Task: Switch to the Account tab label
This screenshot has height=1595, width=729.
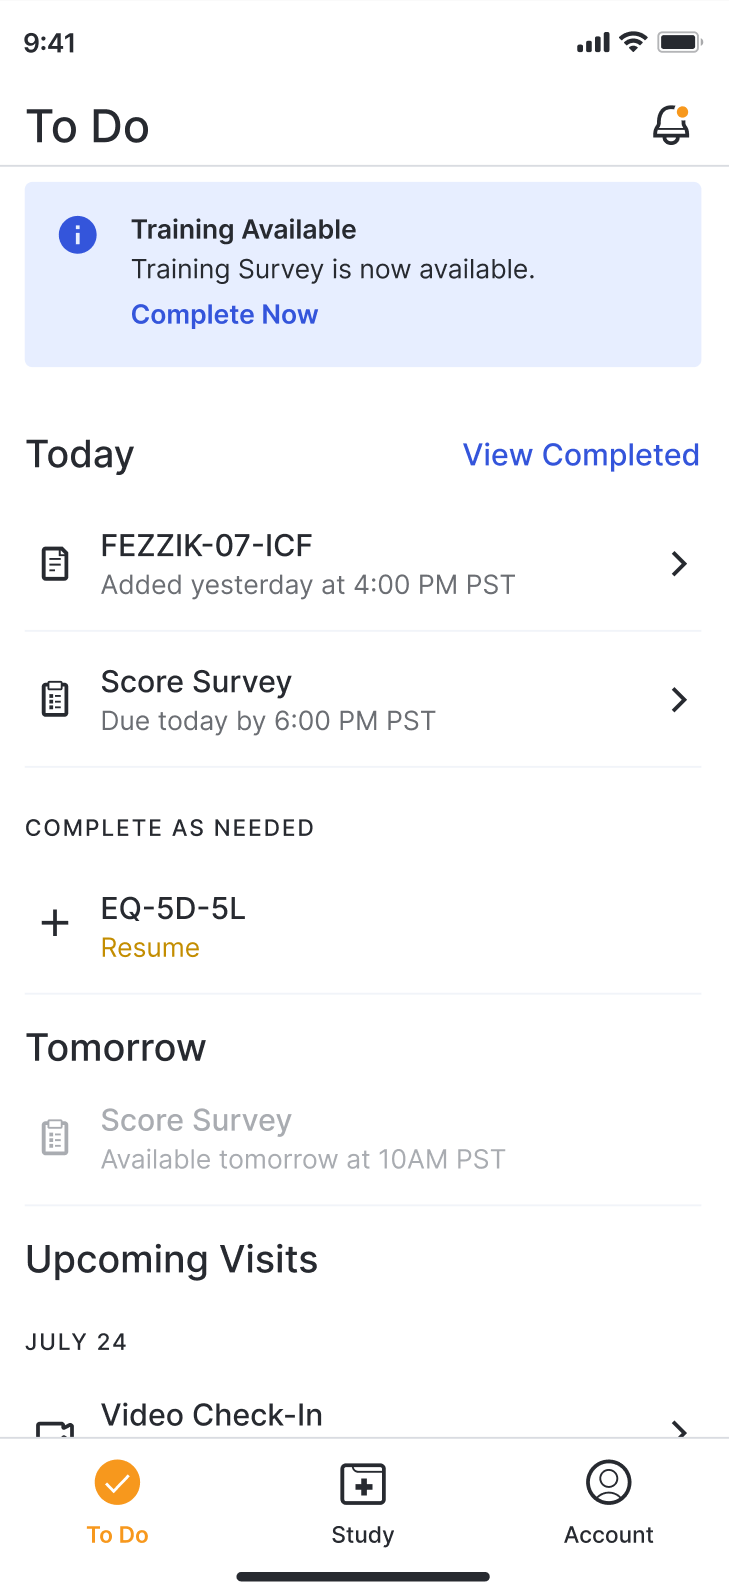Action: click(x=609, y=1535)
